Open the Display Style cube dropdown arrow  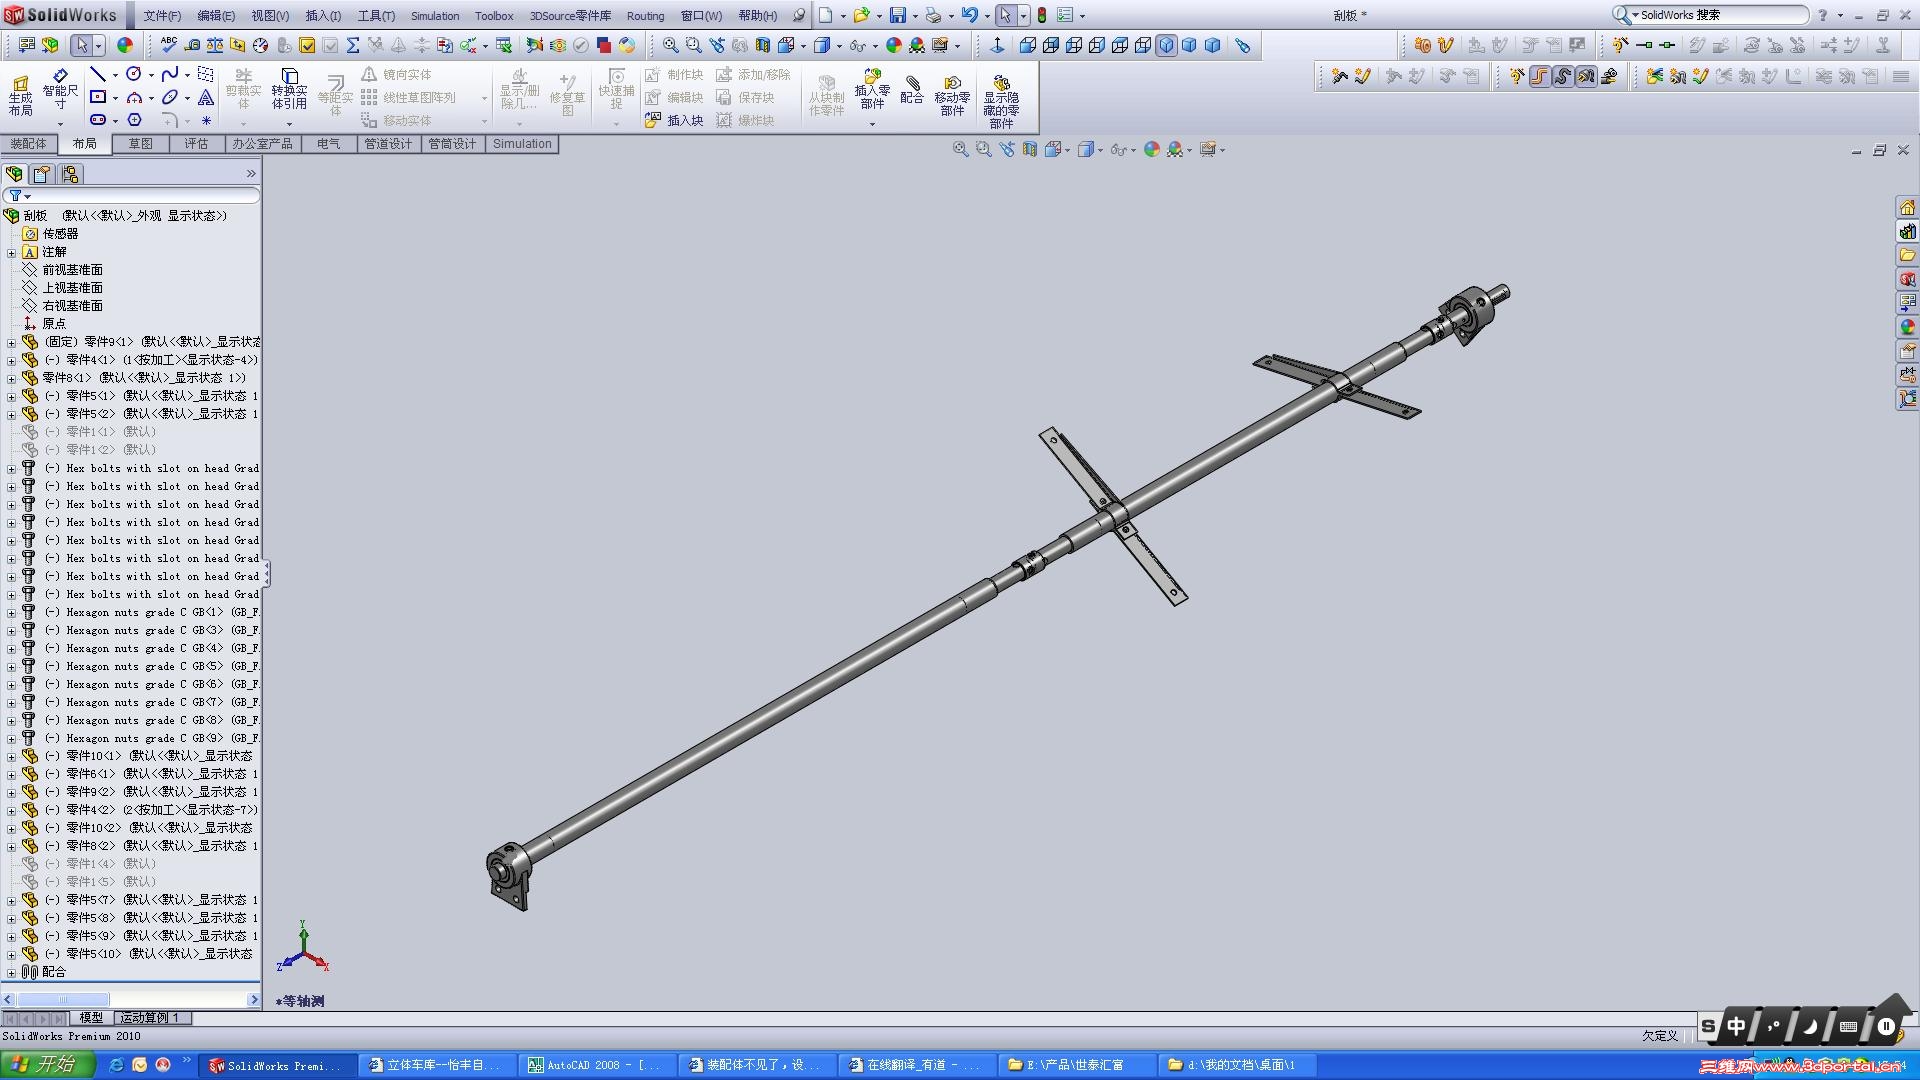1100,150
